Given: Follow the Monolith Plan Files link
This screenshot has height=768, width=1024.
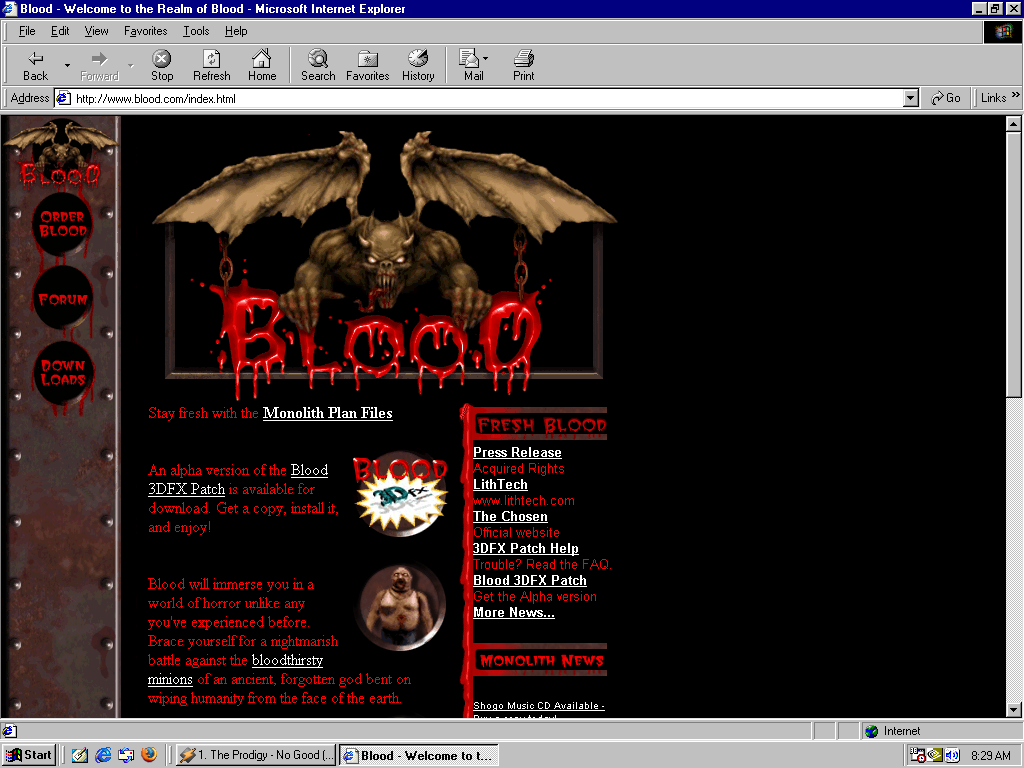Looking at the screenshot, I should pyautogui.click(x=327, y=413).
